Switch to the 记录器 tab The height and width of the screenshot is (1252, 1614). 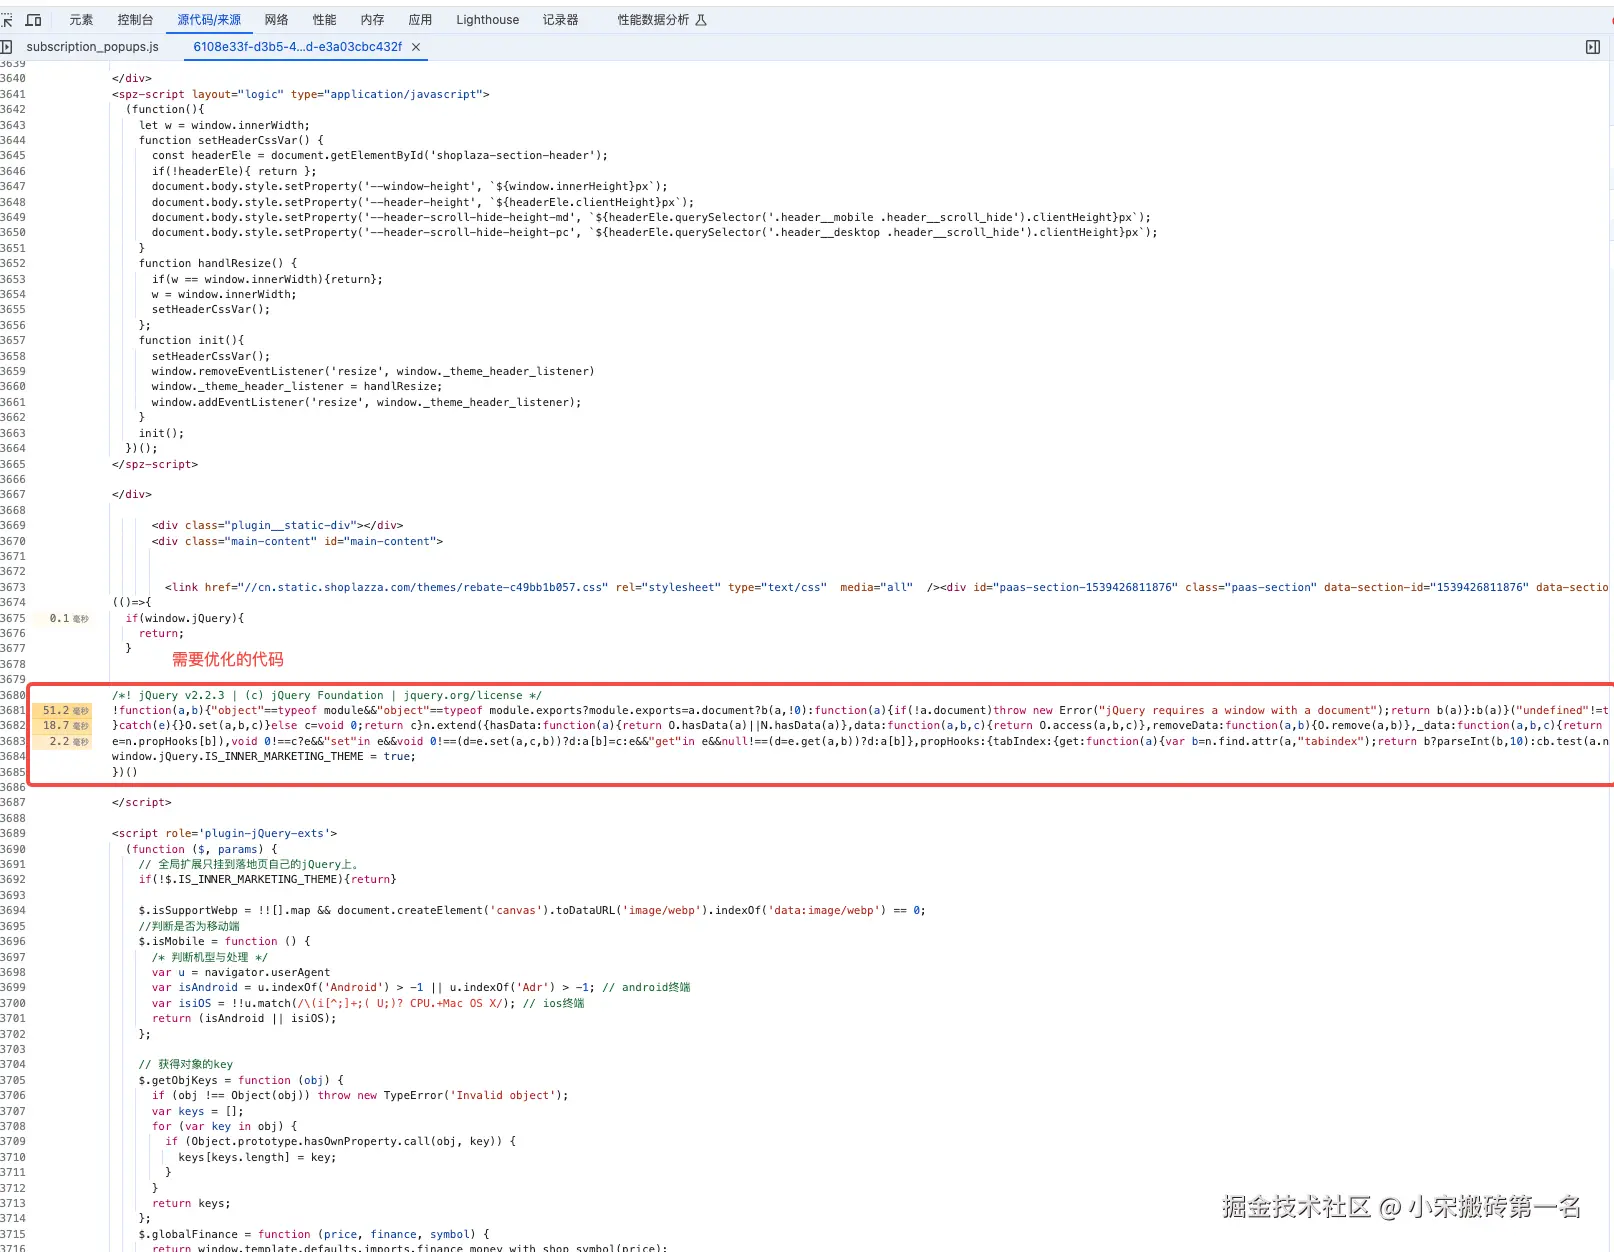[560, 20]
